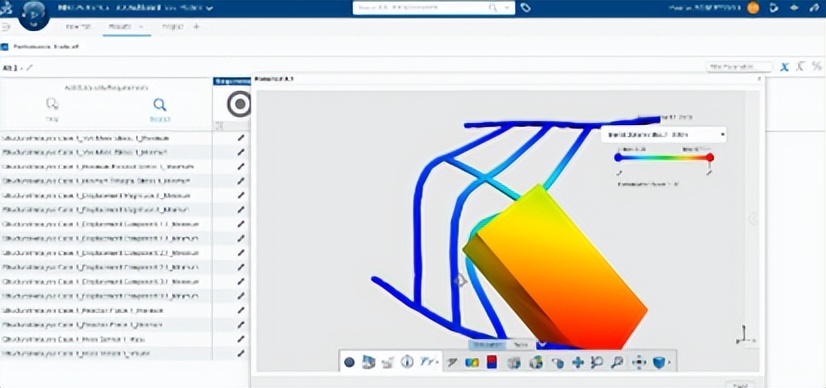Click the Performance Trade-off widget title

pos(46,47)
